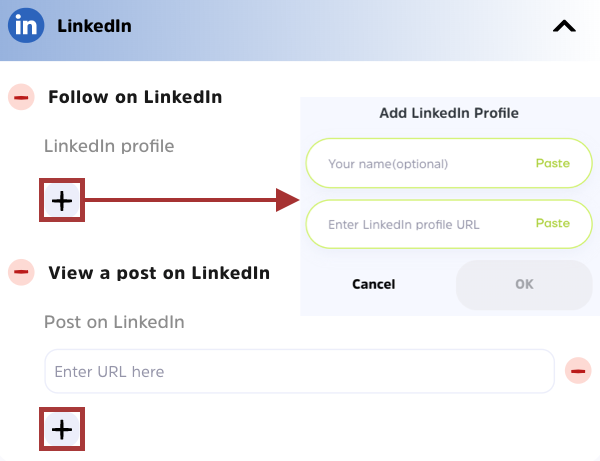The image size is (600, 461).
Task: Delete the post URL row using minus icon
Action: pyautogui.click(x=578, y=371)
